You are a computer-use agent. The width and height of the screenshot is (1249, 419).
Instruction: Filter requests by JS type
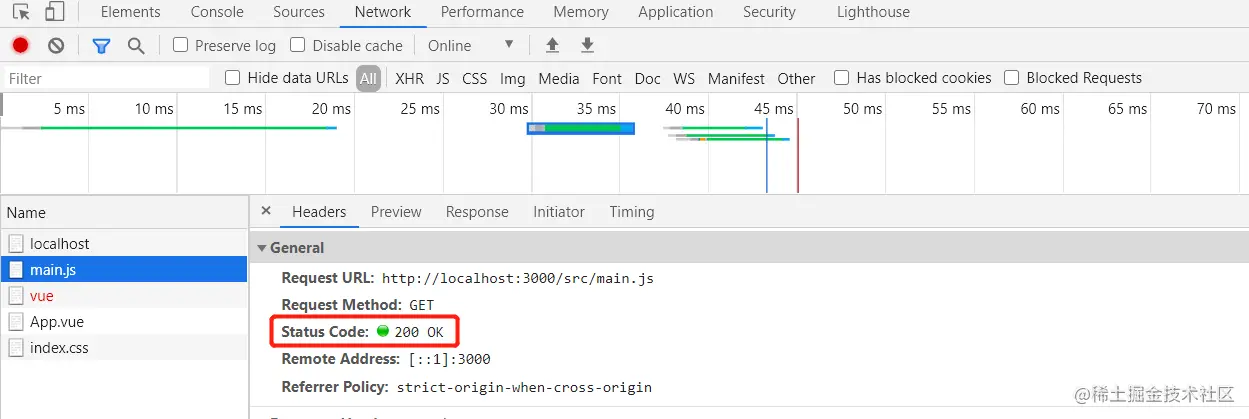443,78
